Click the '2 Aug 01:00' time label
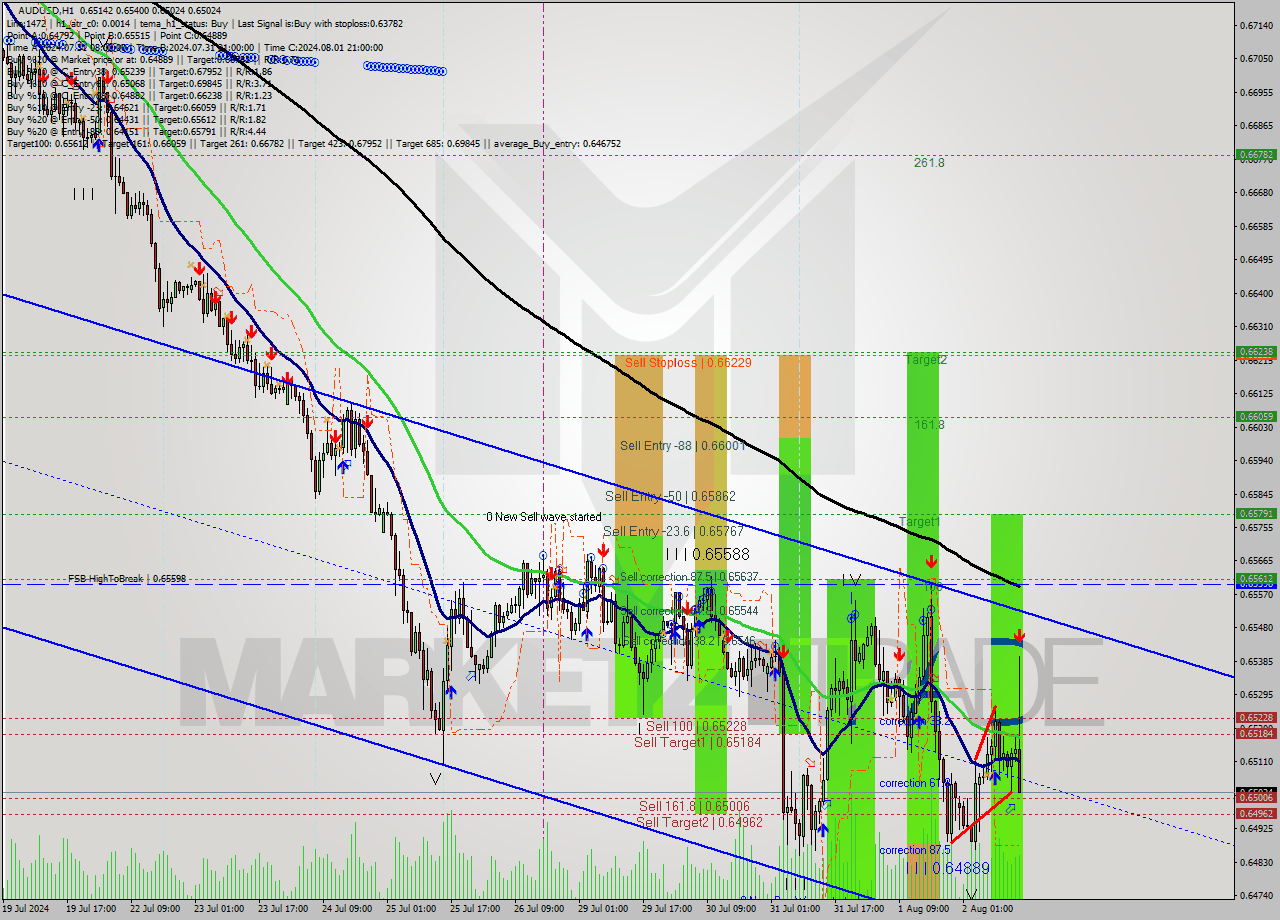 coord(987,909)
